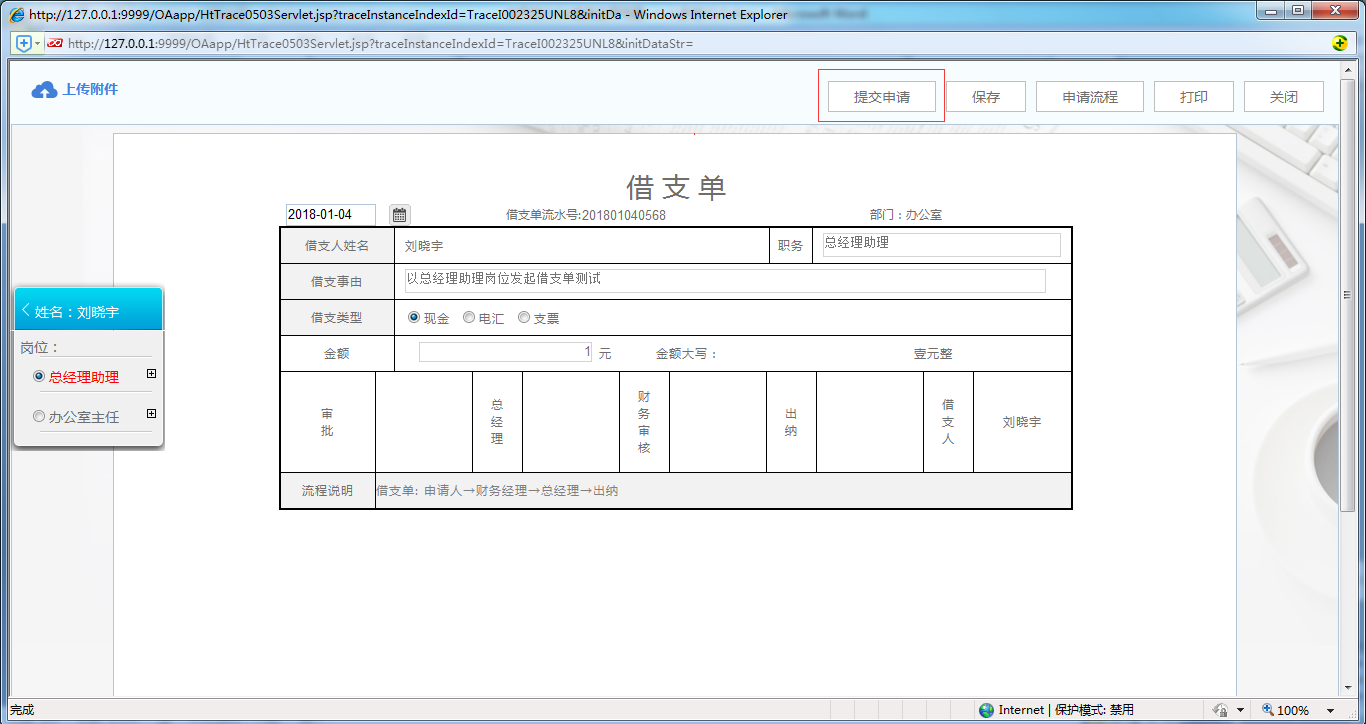1366x724 pixels.
Task: Expand the plus next to 总经理助理
Action: 151,373
